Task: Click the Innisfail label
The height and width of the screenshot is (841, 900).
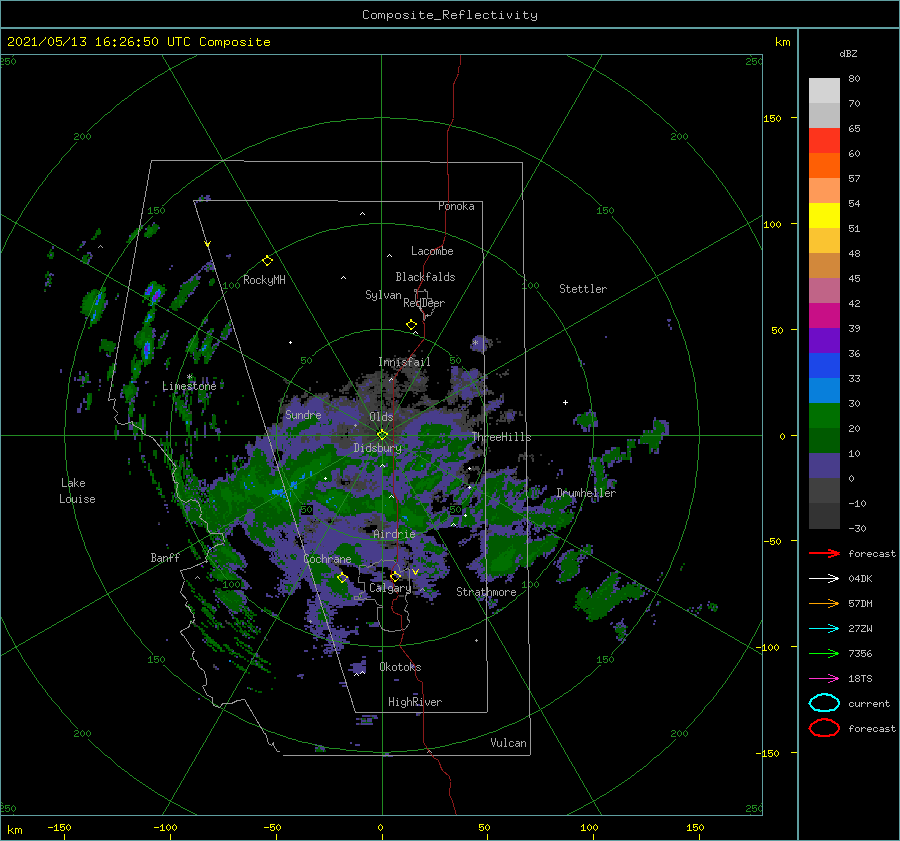Action: 404,362
